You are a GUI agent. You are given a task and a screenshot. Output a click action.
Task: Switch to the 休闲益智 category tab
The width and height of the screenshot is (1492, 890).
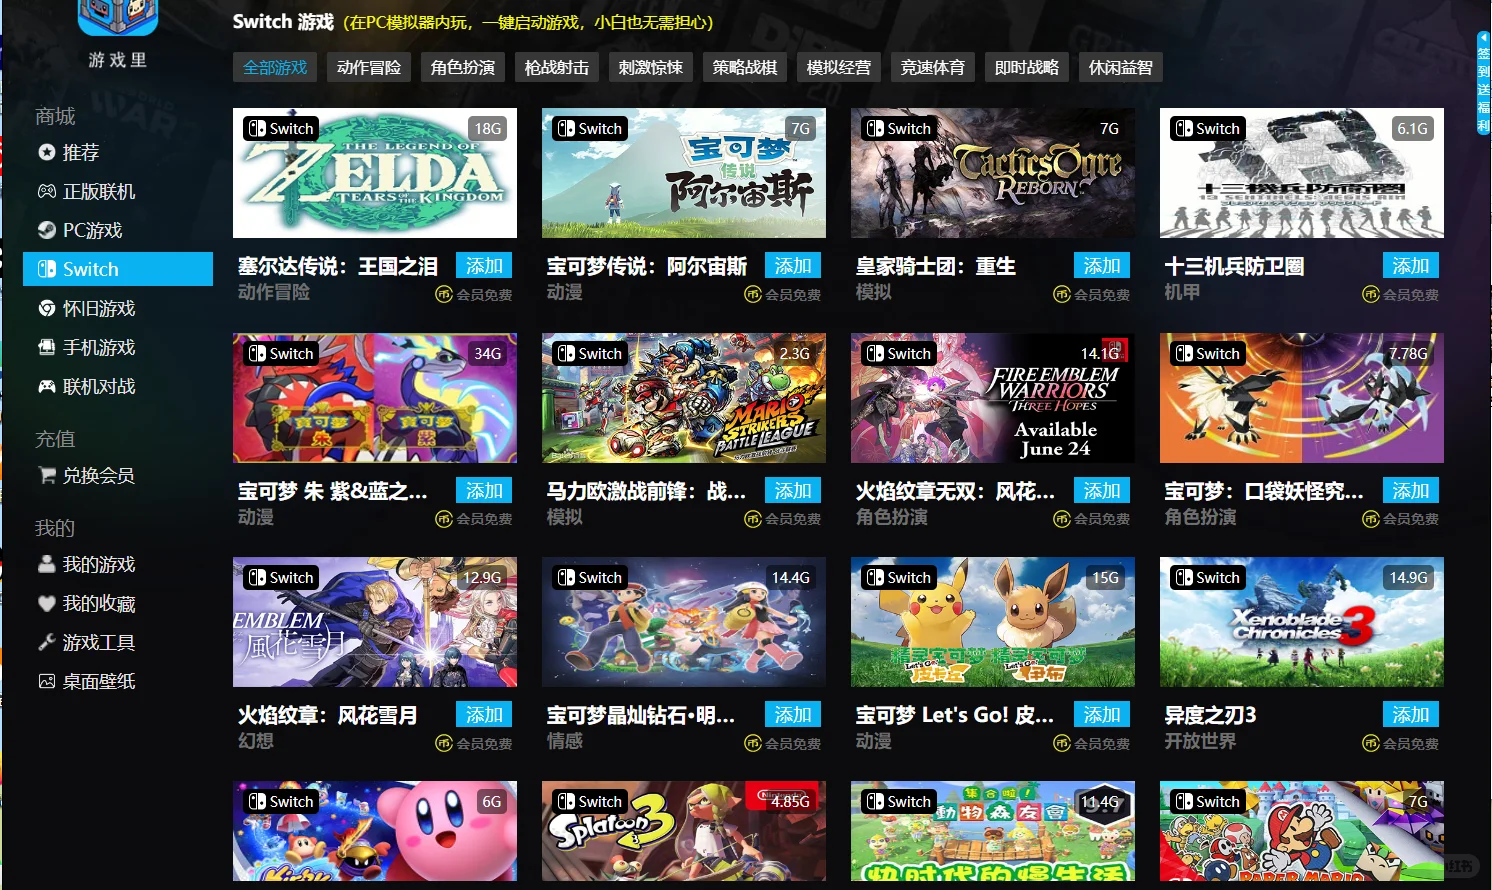click(x=1121, y=67)
